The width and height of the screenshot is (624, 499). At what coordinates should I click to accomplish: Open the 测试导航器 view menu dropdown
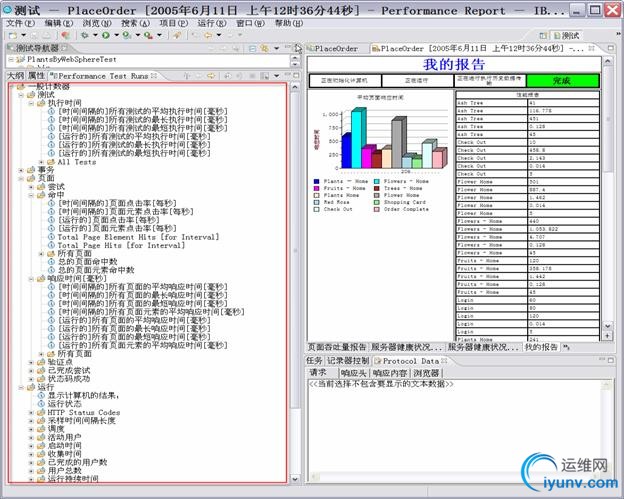coord(277,49)
